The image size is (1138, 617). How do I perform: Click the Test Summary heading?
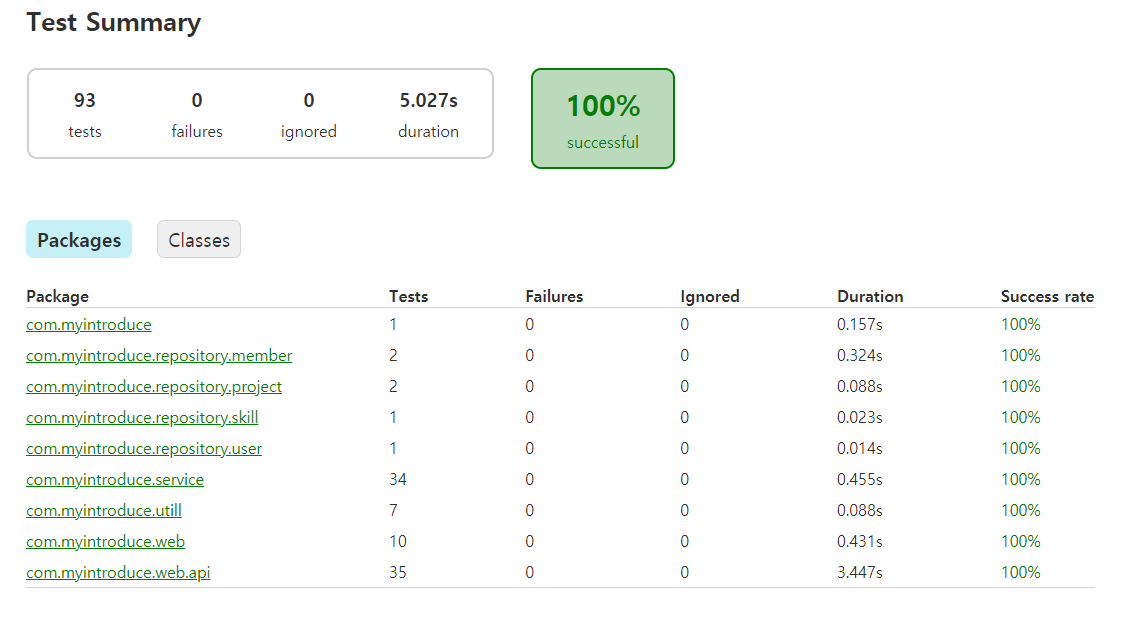point(114,23)
